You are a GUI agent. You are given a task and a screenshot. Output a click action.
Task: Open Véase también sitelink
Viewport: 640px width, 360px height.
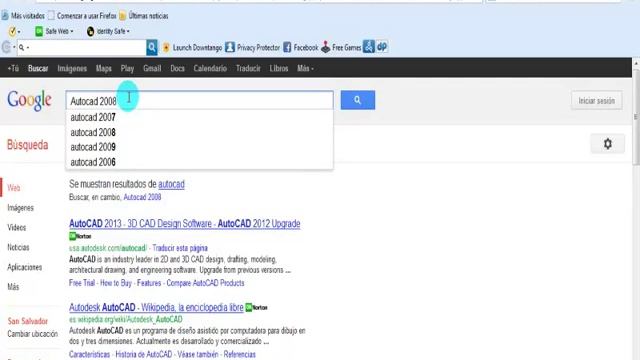(198, 354)
